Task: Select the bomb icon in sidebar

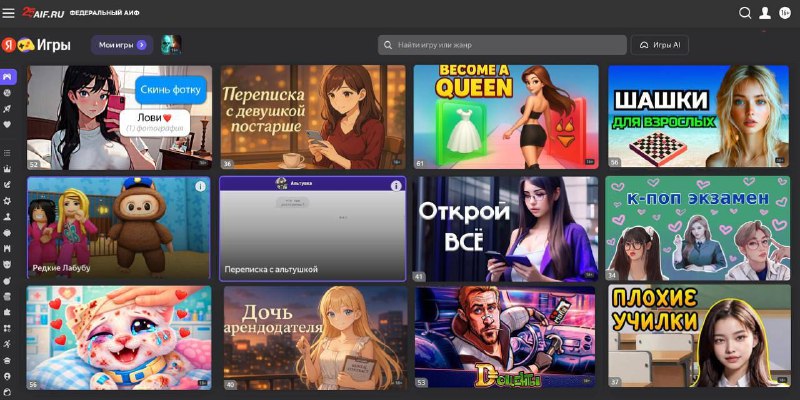Action: click(7, 281)
